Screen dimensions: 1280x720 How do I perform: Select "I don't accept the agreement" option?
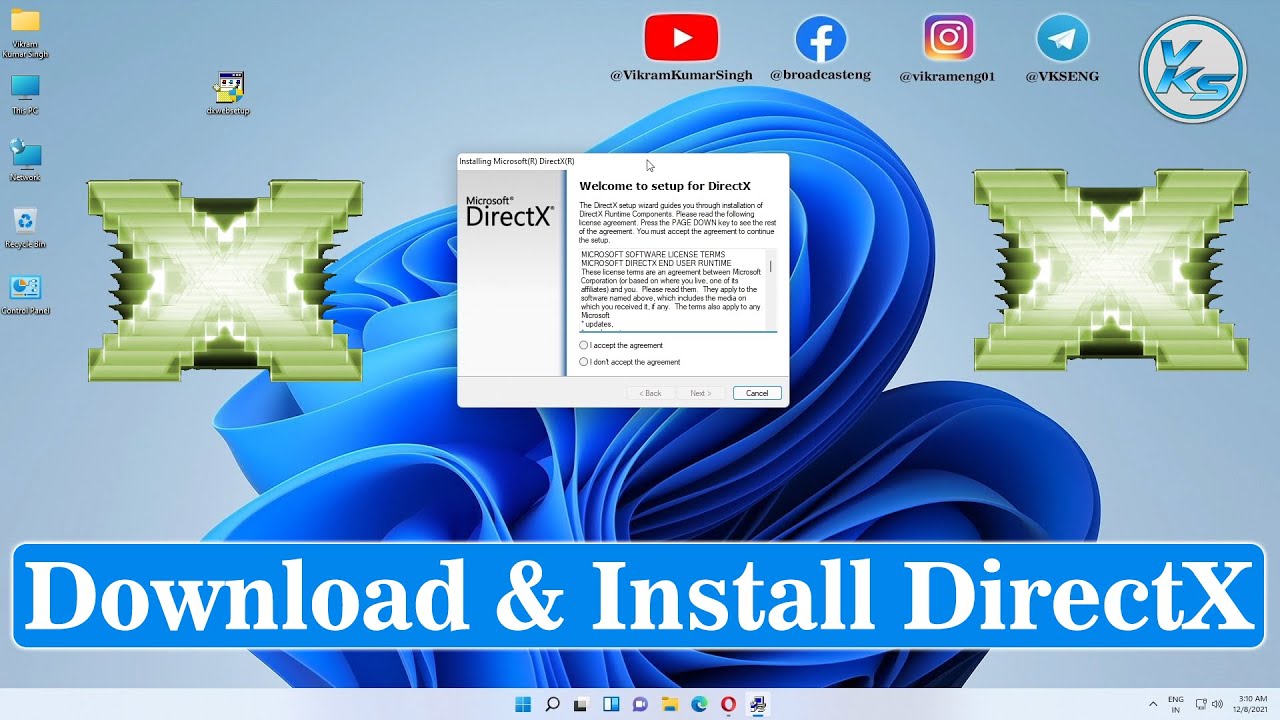pyautogui.click(x=584, y=362)
